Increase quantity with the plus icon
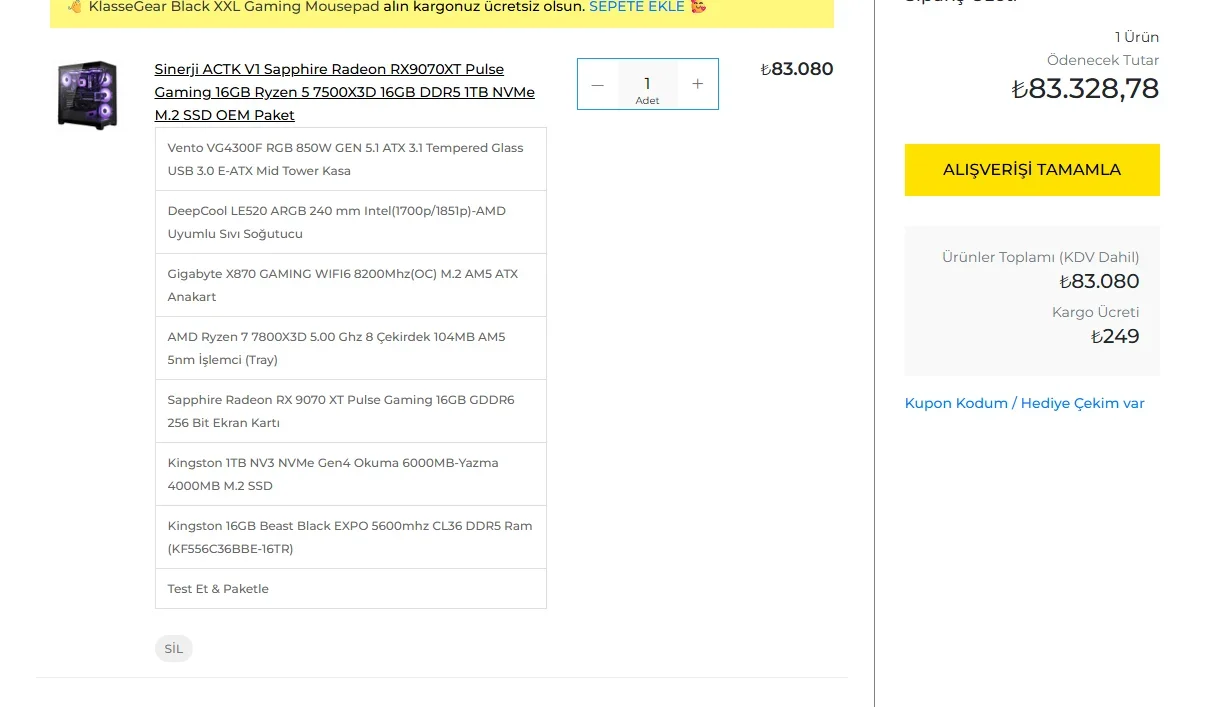The height and width of the screenshot is (707, 1213). point(698,84)
